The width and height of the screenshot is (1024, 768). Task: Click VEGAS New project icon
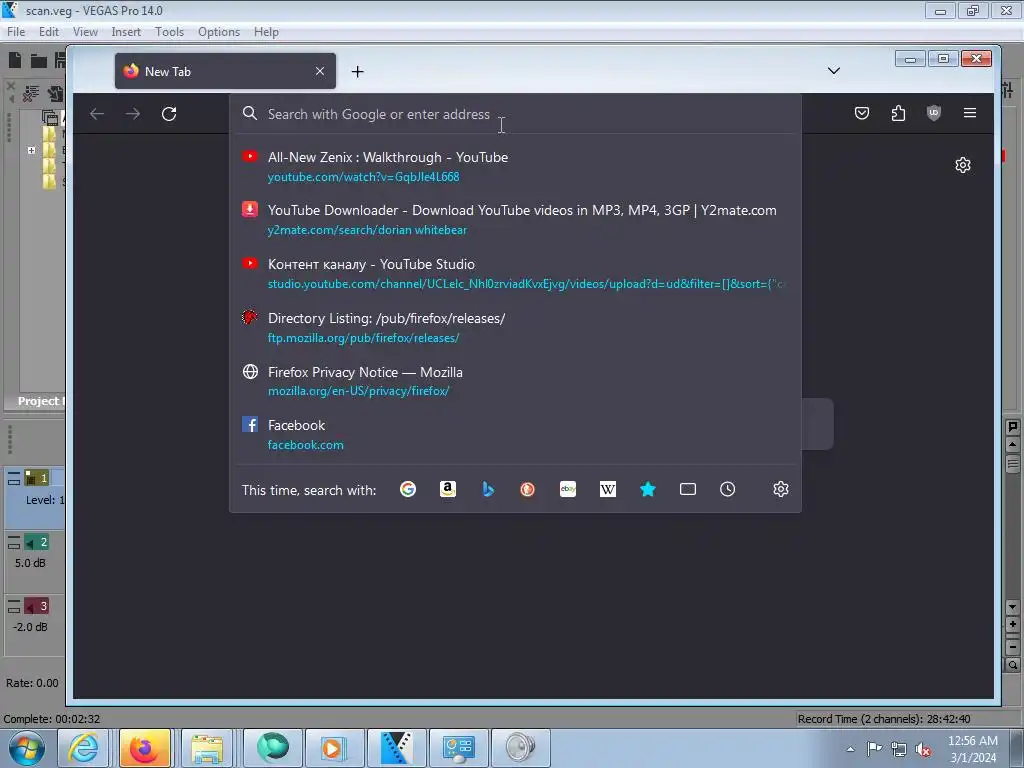point(14,61)
